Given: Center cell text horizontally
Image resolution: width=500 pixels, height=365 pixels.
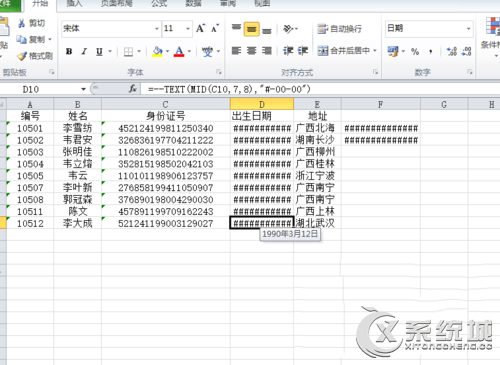Looking at the screenshot, I should coord(252,51).
